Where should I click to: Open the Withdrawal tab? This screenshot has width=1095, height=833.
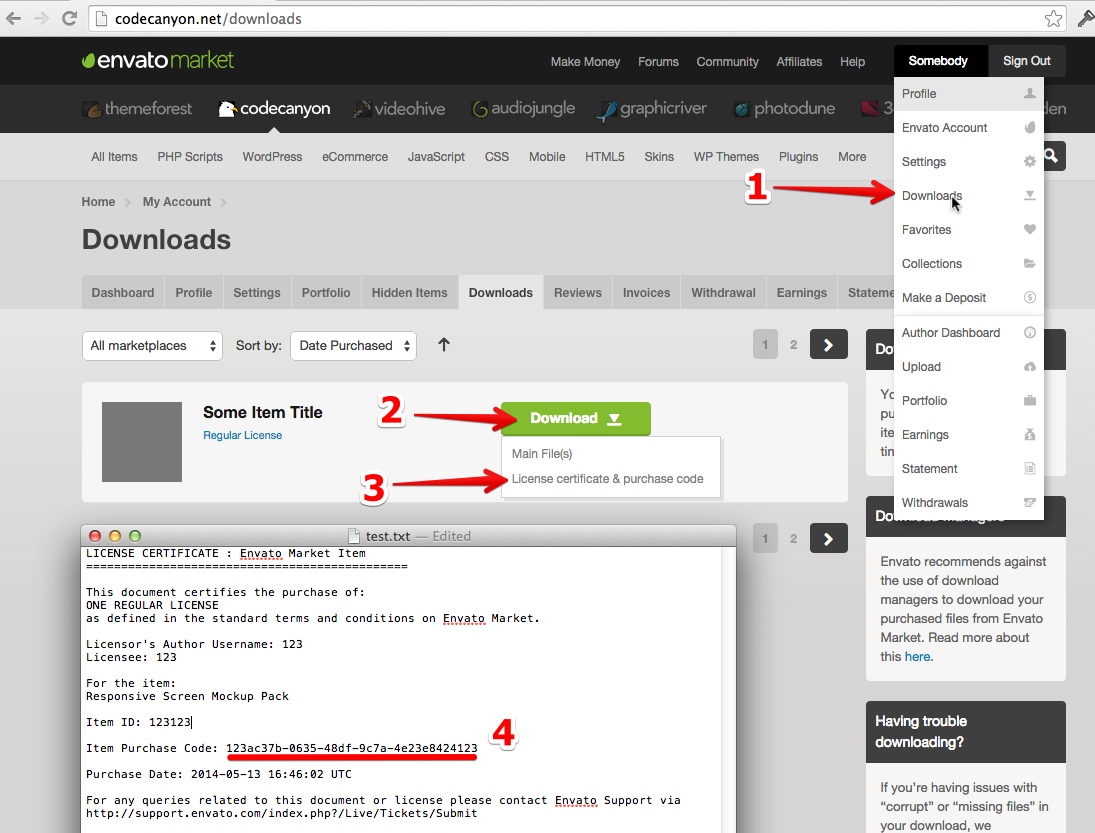click(x=723, y=293)
